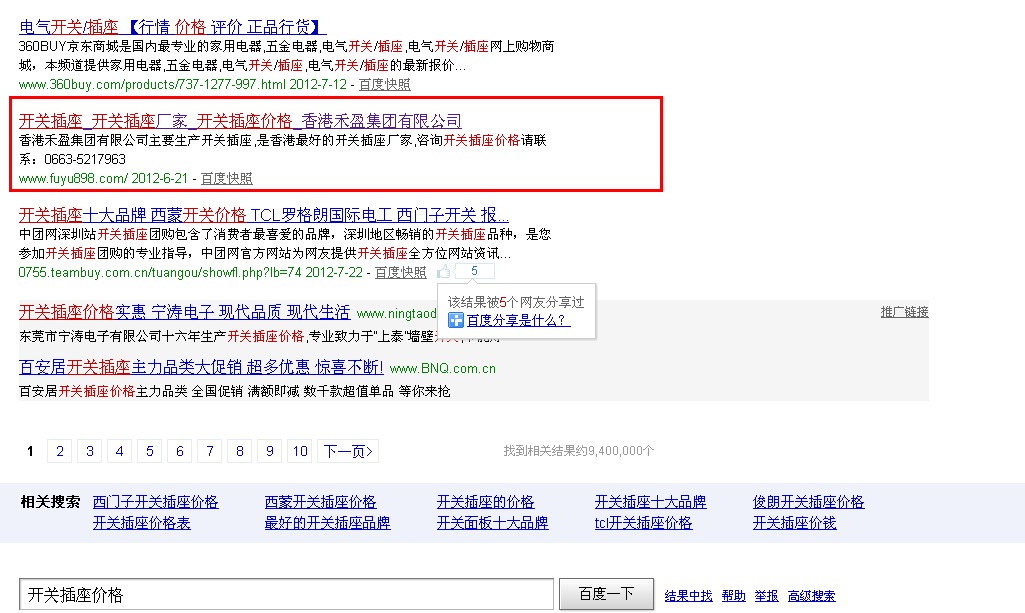1025x613 pixels.
Task: Search related term 最好的开关插座品牌
Action: click(x=328, y=523)
